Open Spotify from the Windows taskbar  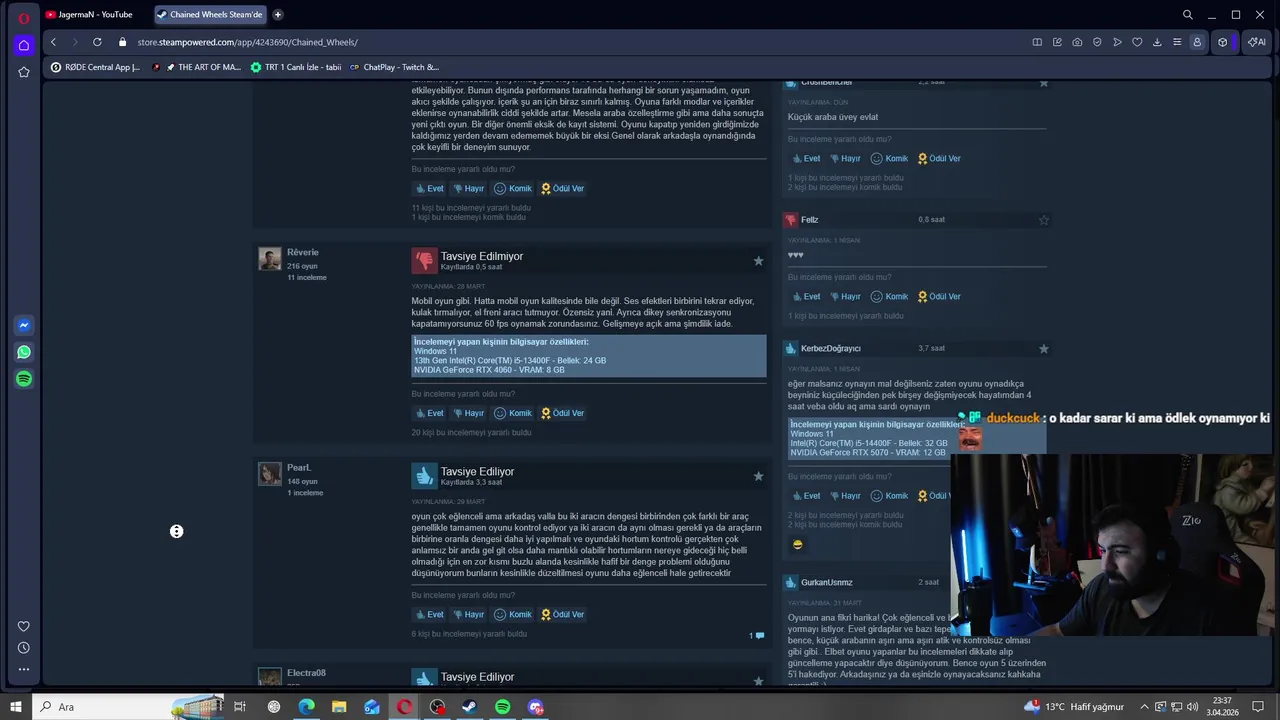click(502, 707)
